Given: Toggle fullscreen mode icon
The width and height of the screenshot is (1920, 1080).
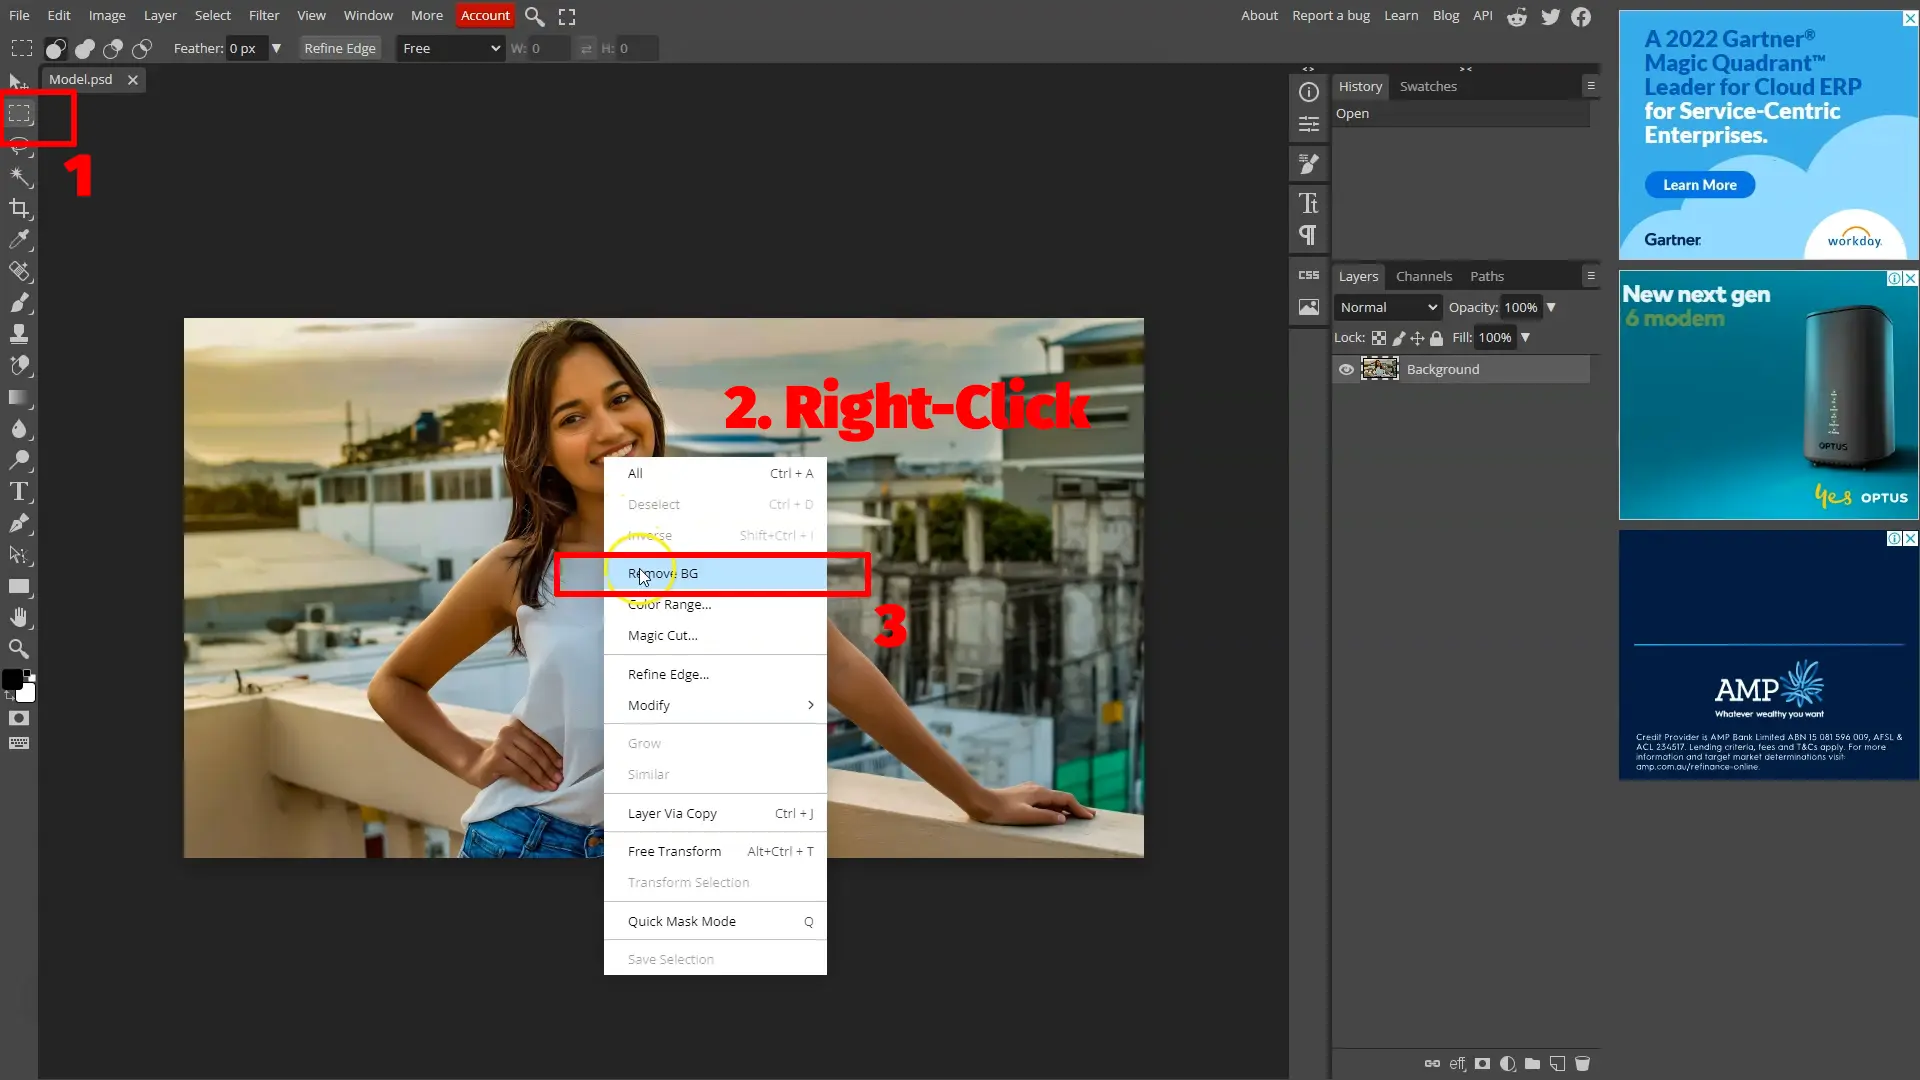Looking at the screenshot, I should coord(567,16).
